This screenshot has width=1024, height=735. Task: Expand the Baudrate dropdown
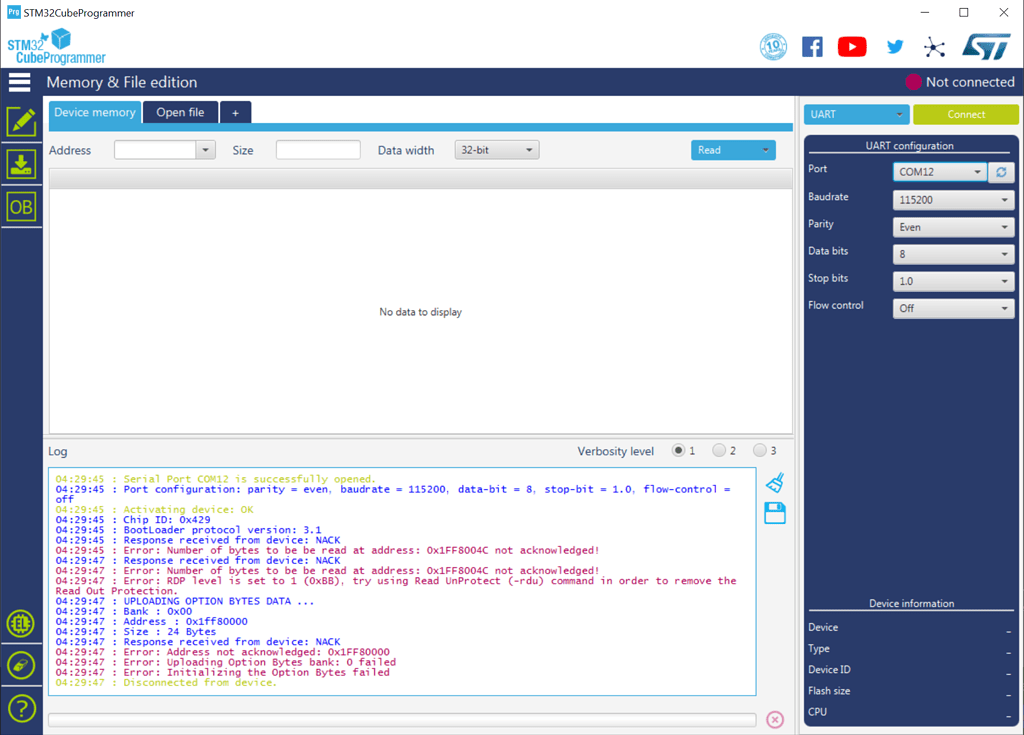pyautogui.click(x=953, y=200)
